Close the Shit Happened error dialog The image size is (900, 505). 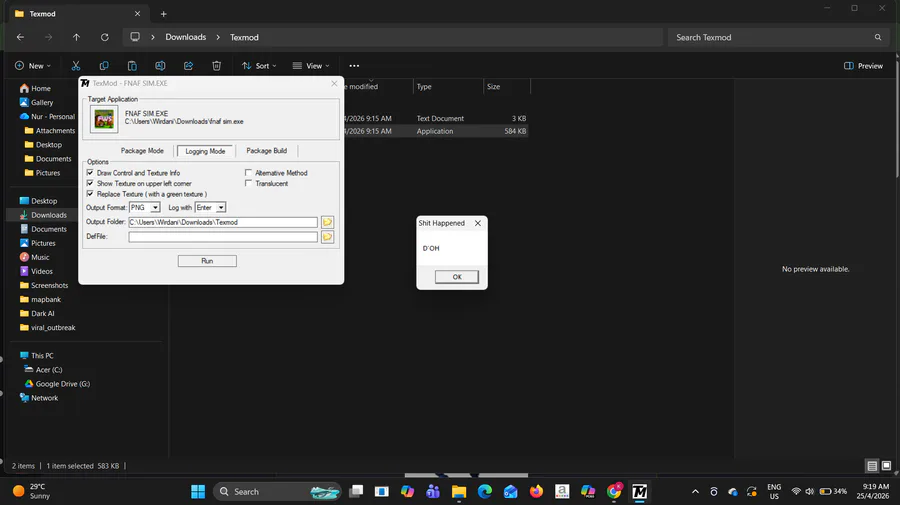click(478, 223)
